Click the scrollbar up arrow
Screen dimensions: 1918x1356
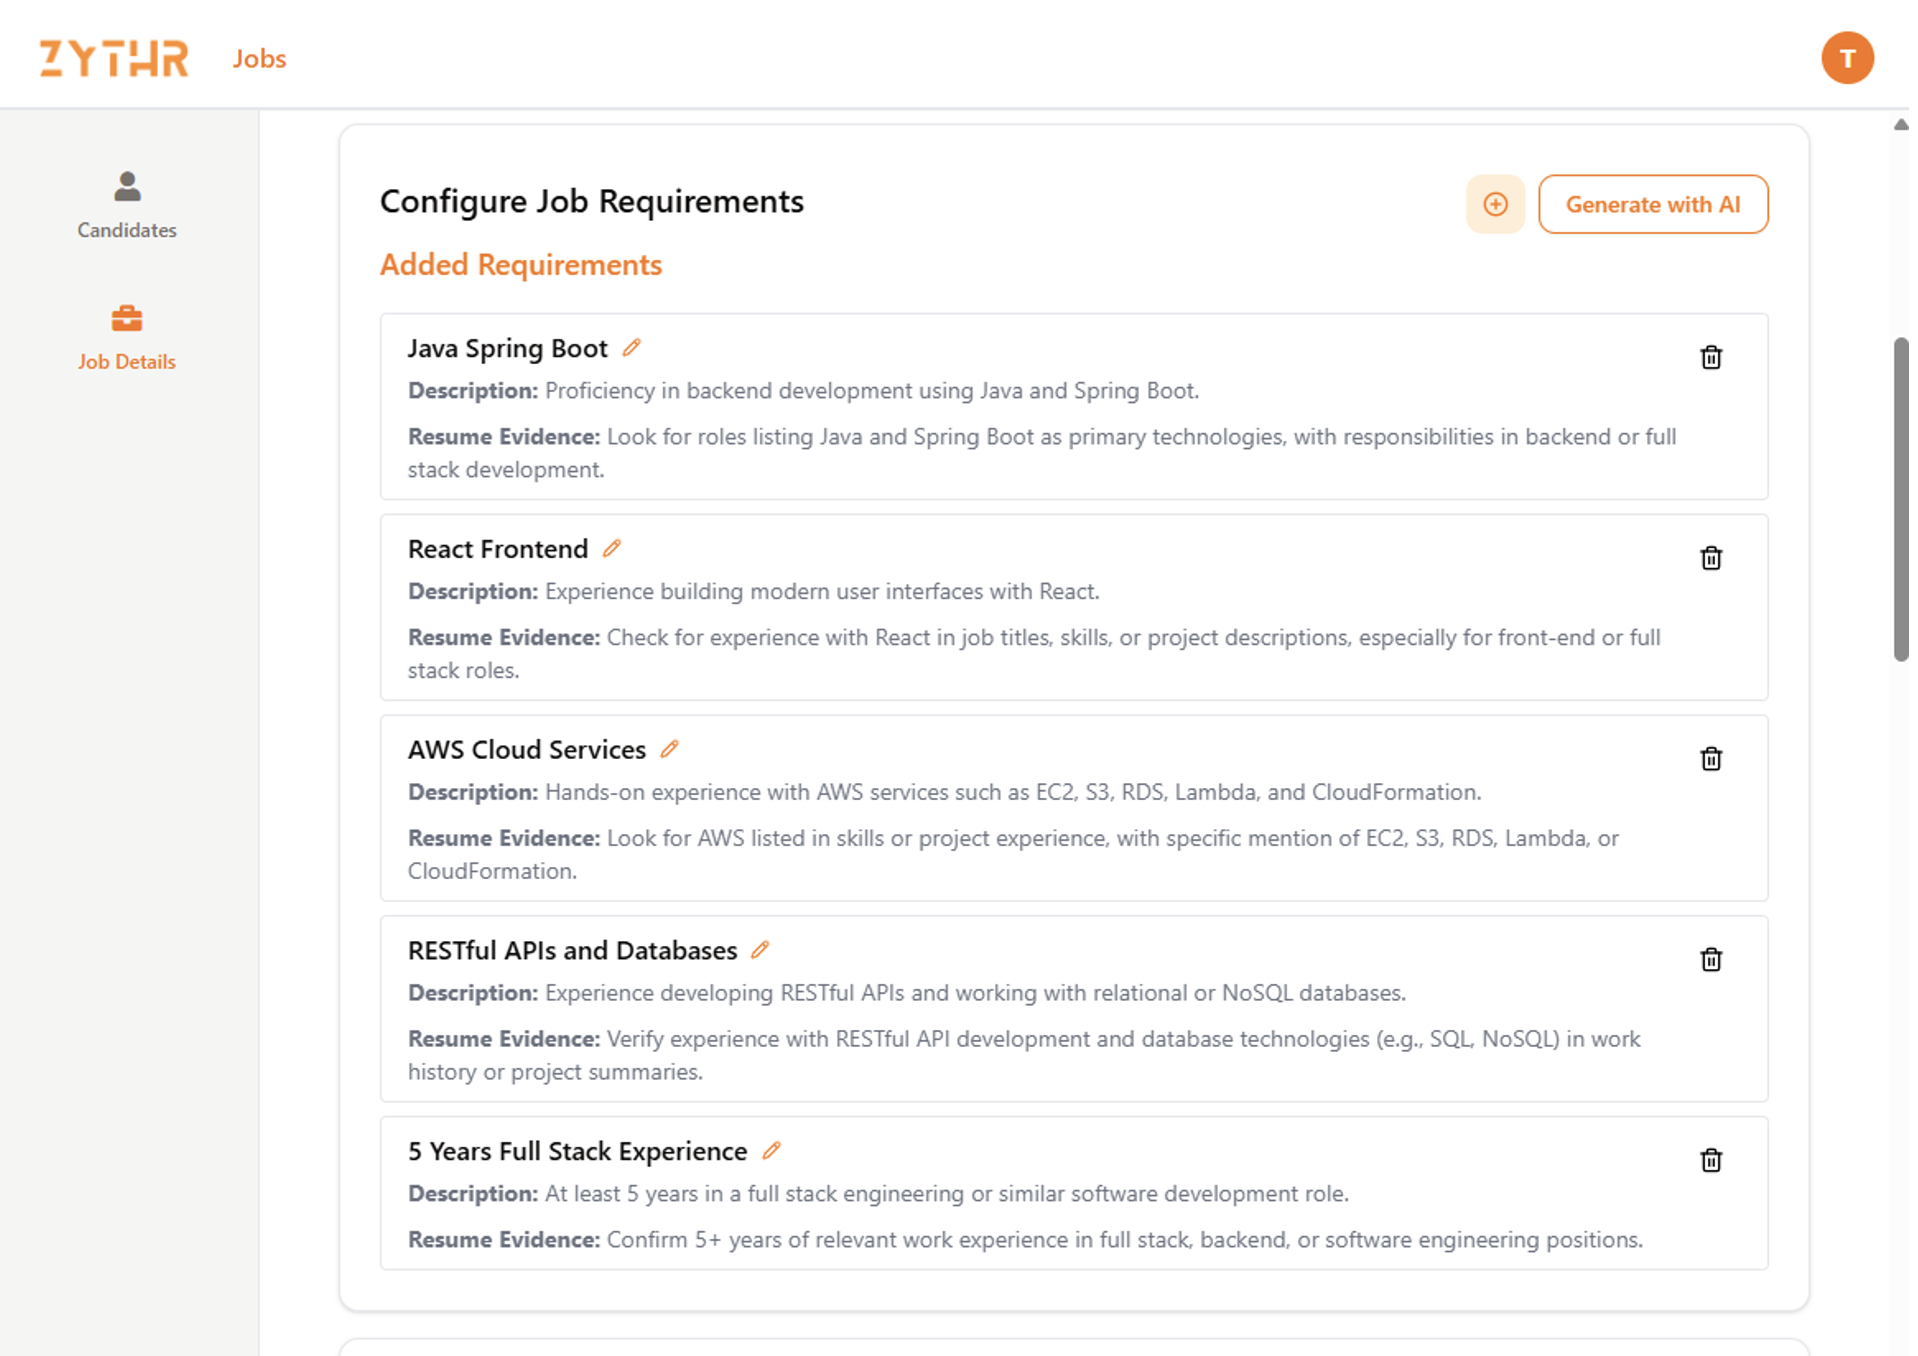tap(1900, 125)
